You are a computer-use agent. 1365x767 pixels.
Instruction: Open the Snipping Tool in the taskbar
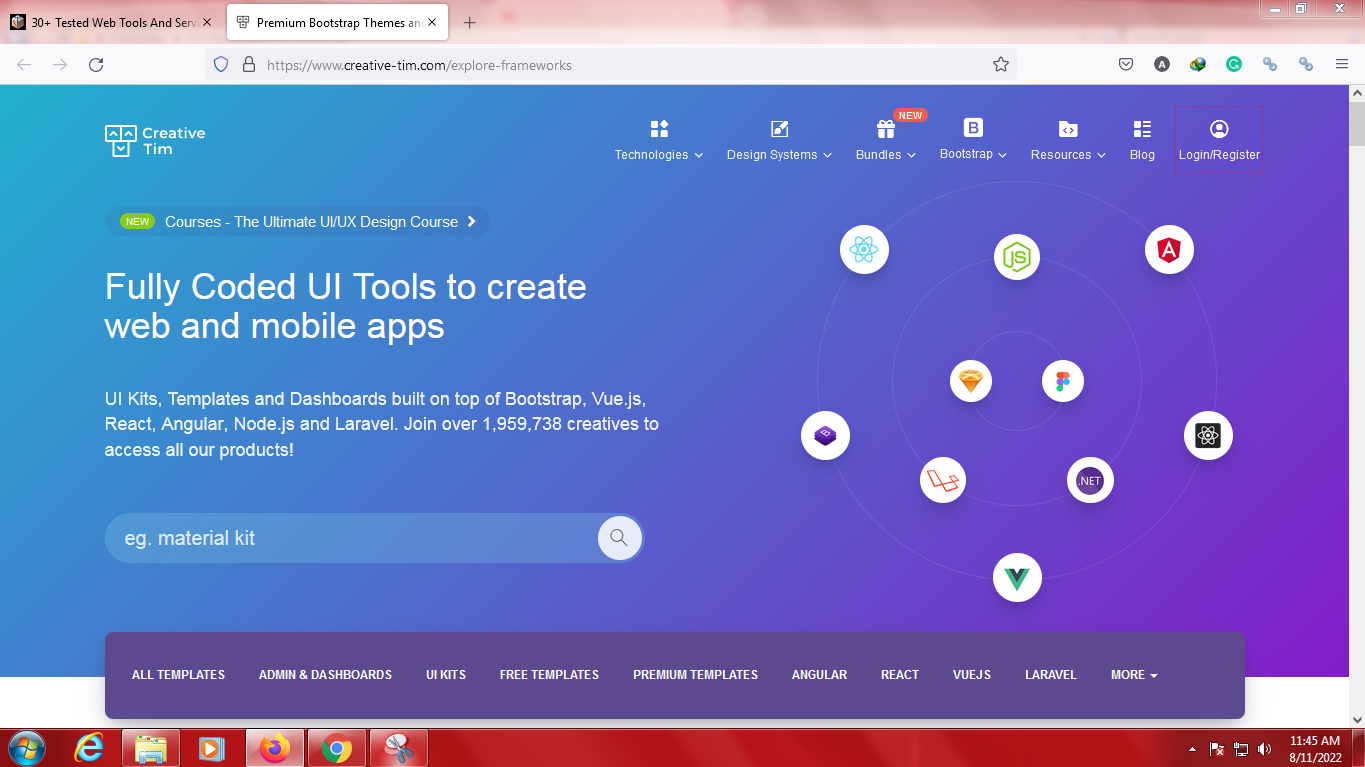[x=399, y=748]
